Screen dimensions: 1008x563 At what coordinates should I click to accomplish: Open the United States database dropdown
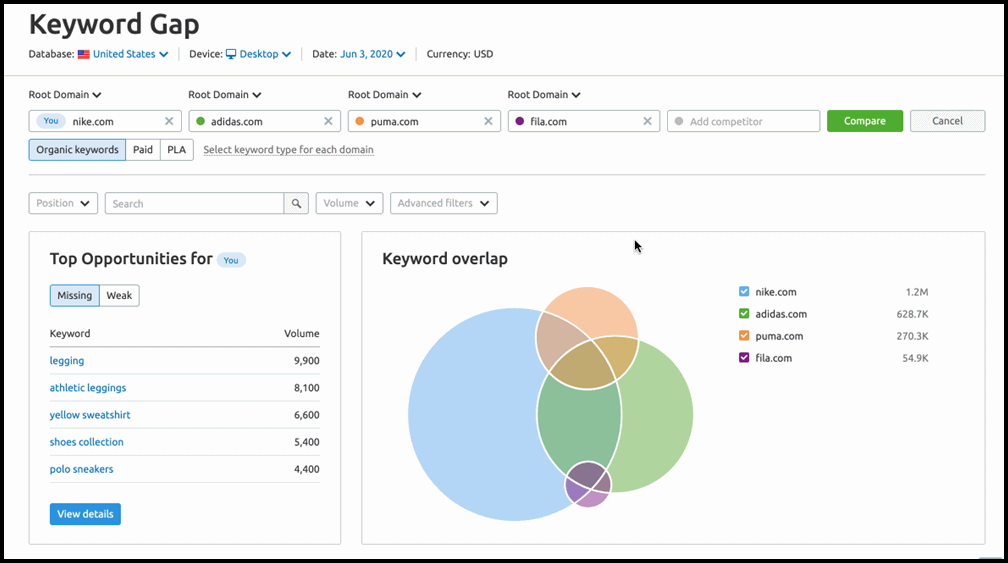(x=130, y=54)
